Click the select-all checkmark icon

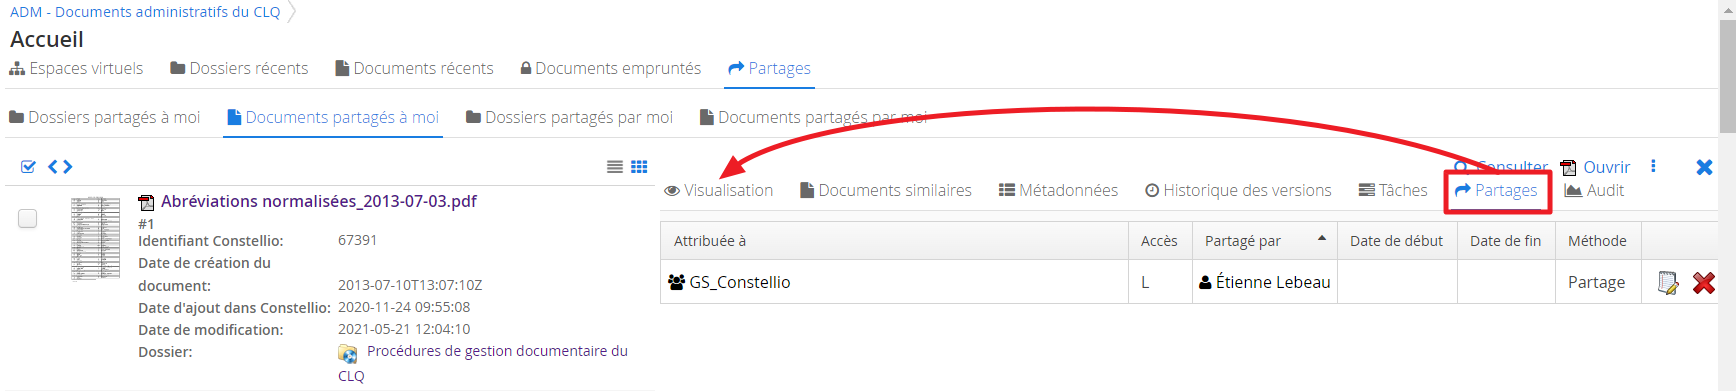(x=28, y=167)
